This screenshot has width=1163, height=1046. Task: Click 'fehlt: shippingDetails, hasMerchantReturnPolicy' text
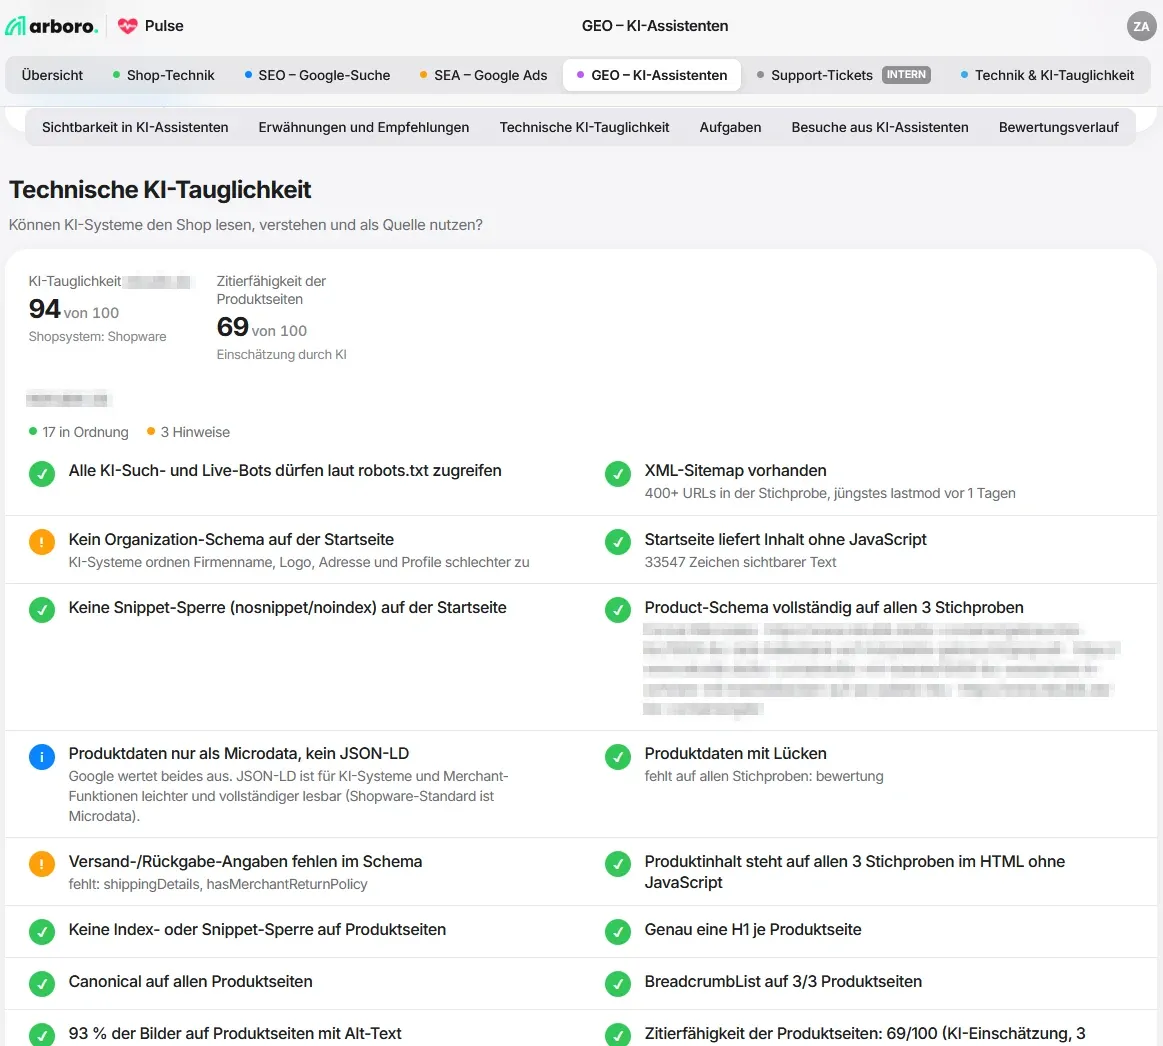coord(218,884)
